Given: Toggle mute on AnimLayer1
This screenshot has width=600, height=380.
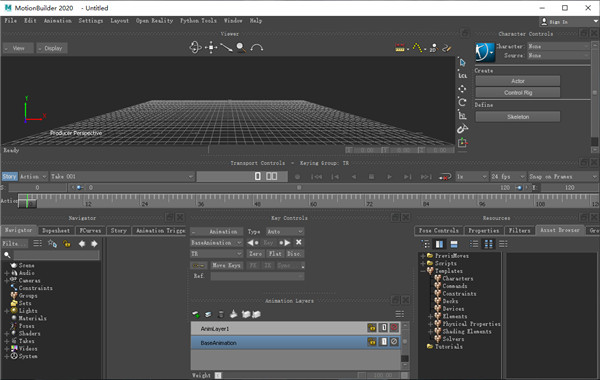Looking at the screenshot, I should (x=394, y=328).
